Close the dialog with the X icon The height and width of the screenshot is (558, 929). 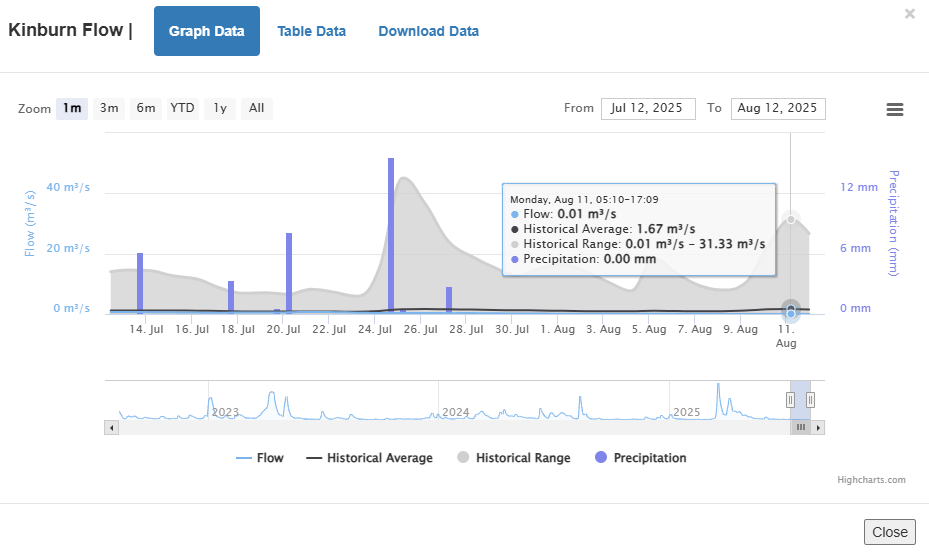[x=909, y=14]
